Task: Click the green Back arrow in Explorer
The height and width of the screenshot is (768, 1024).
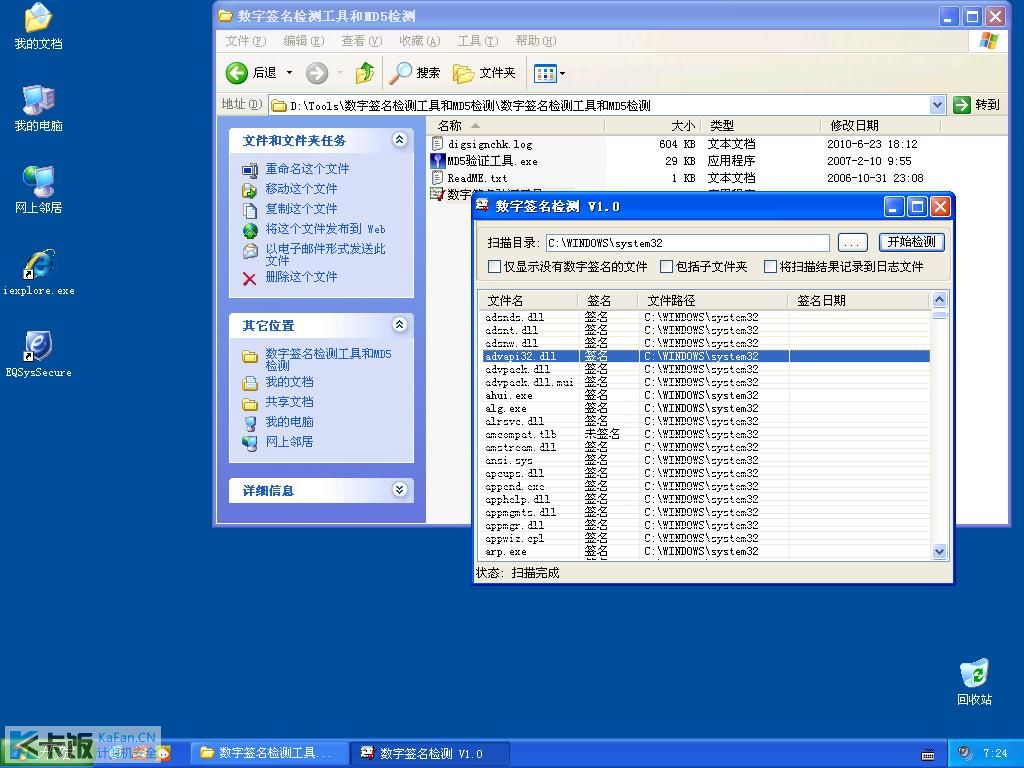Action: 236,72
